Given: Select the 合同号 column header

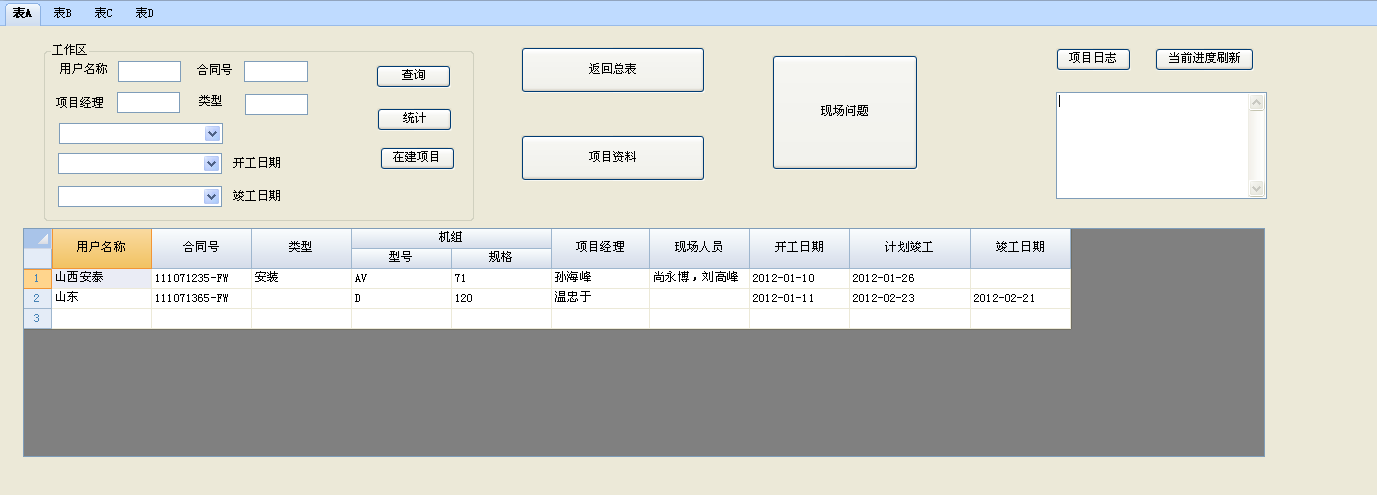Looking at the screenshot, I should [201, 248].
